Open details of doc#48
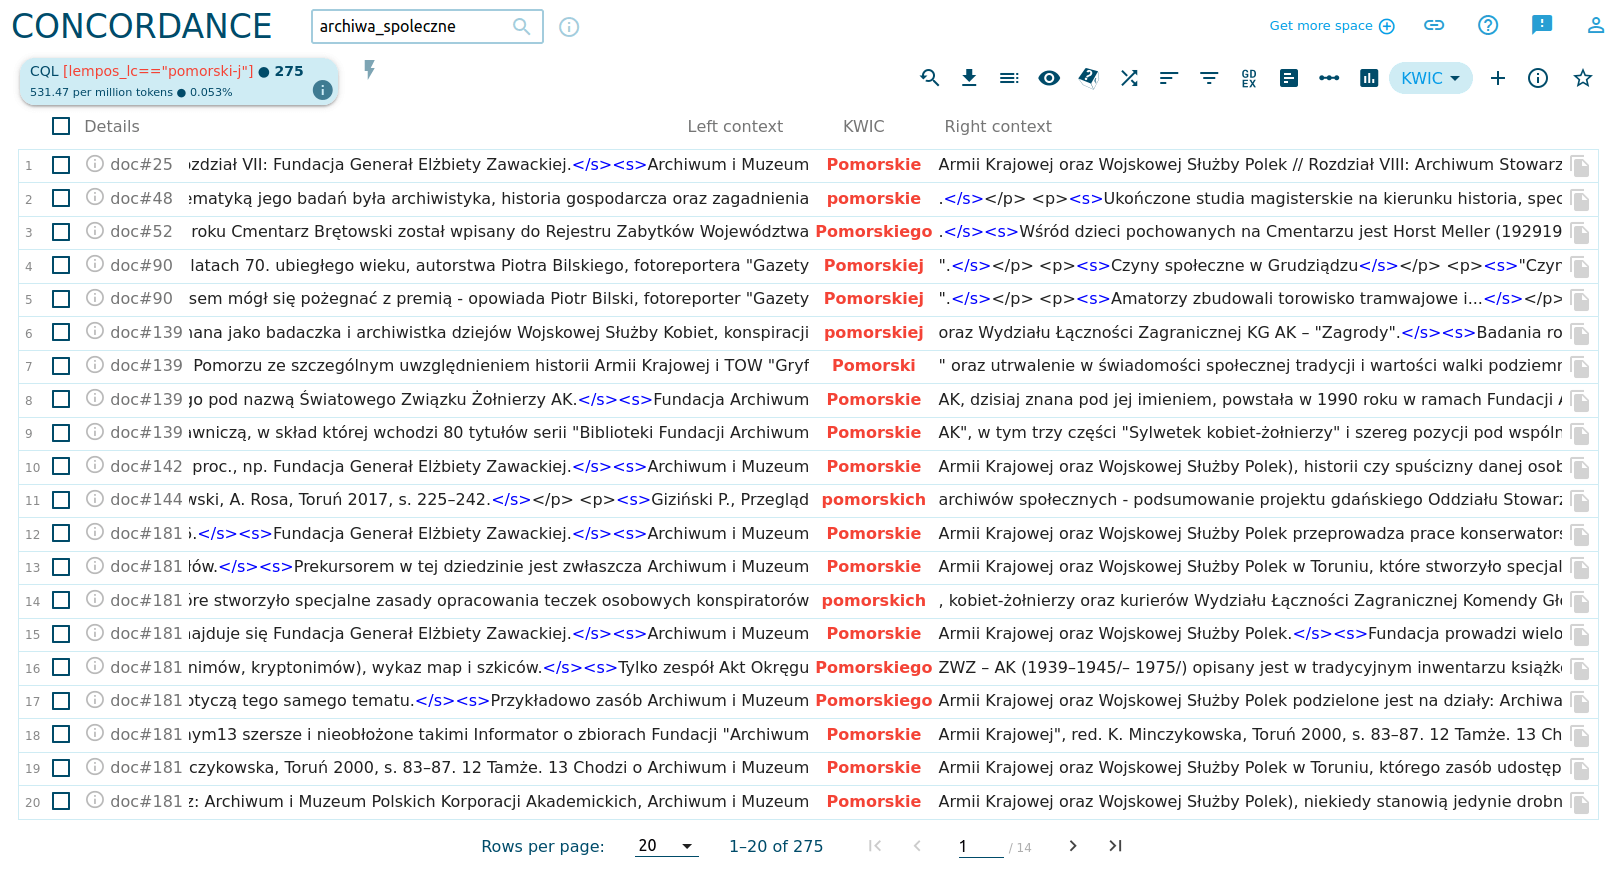Image resolution: width=1615 pixels, height=878 pixels. tap(141, 198)
